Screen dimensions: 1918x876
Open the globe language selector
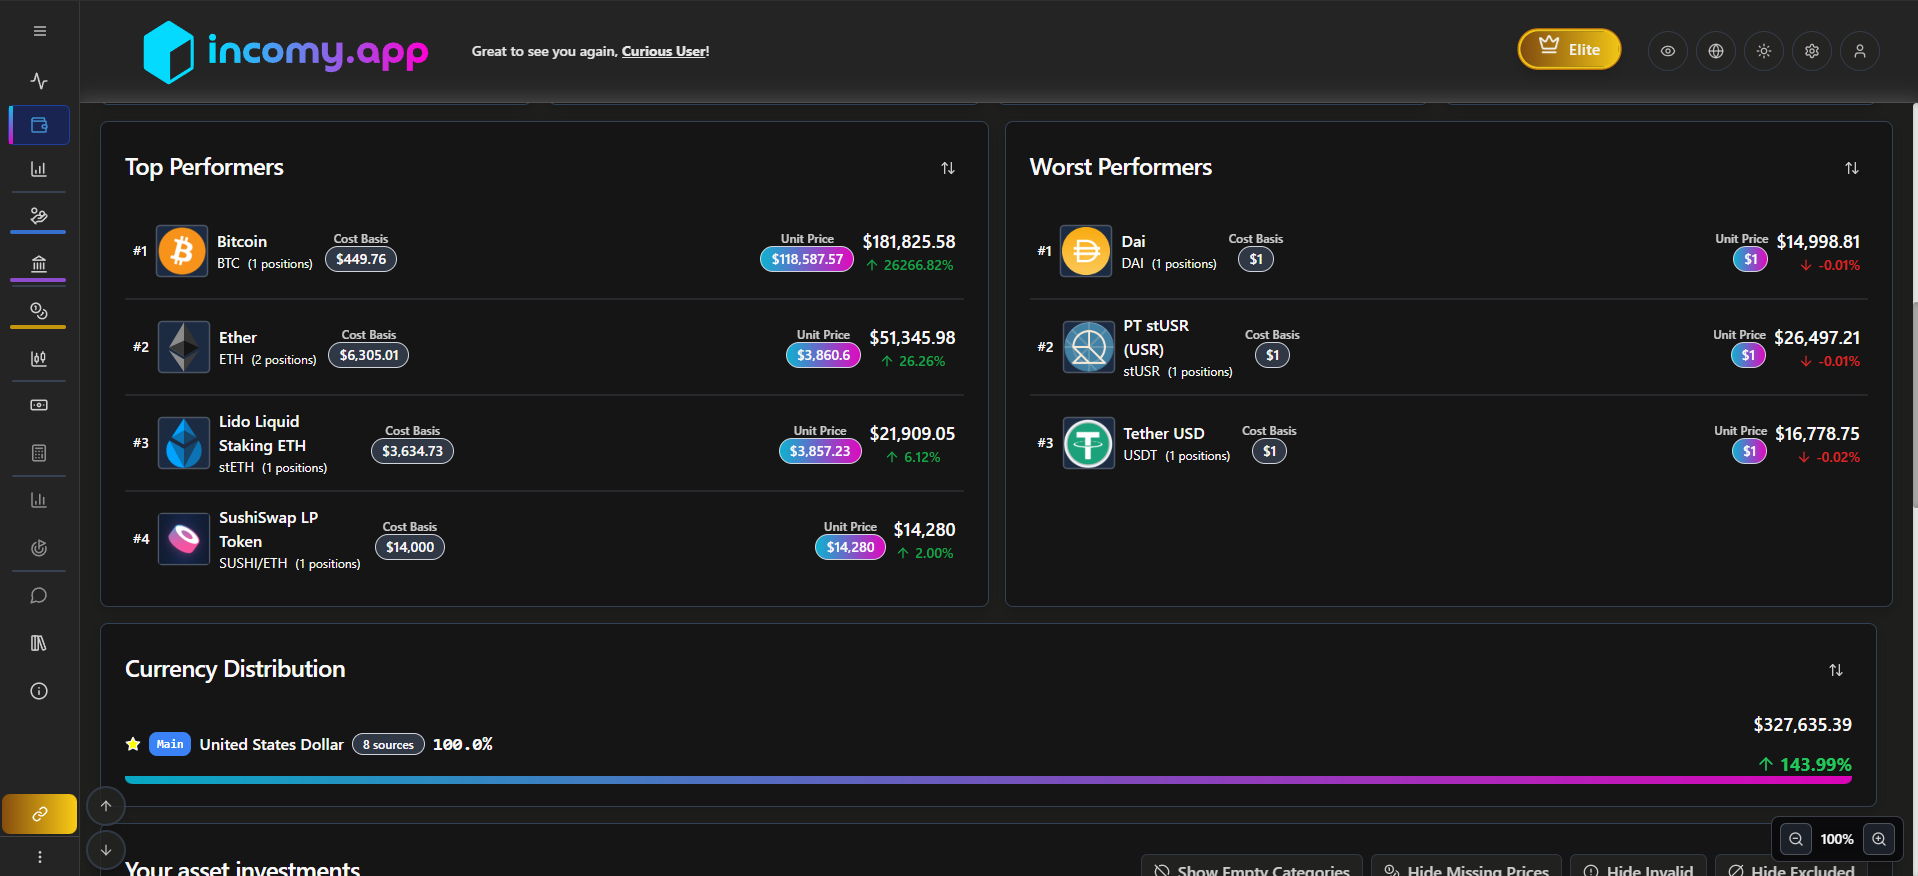pos(1715,51)
